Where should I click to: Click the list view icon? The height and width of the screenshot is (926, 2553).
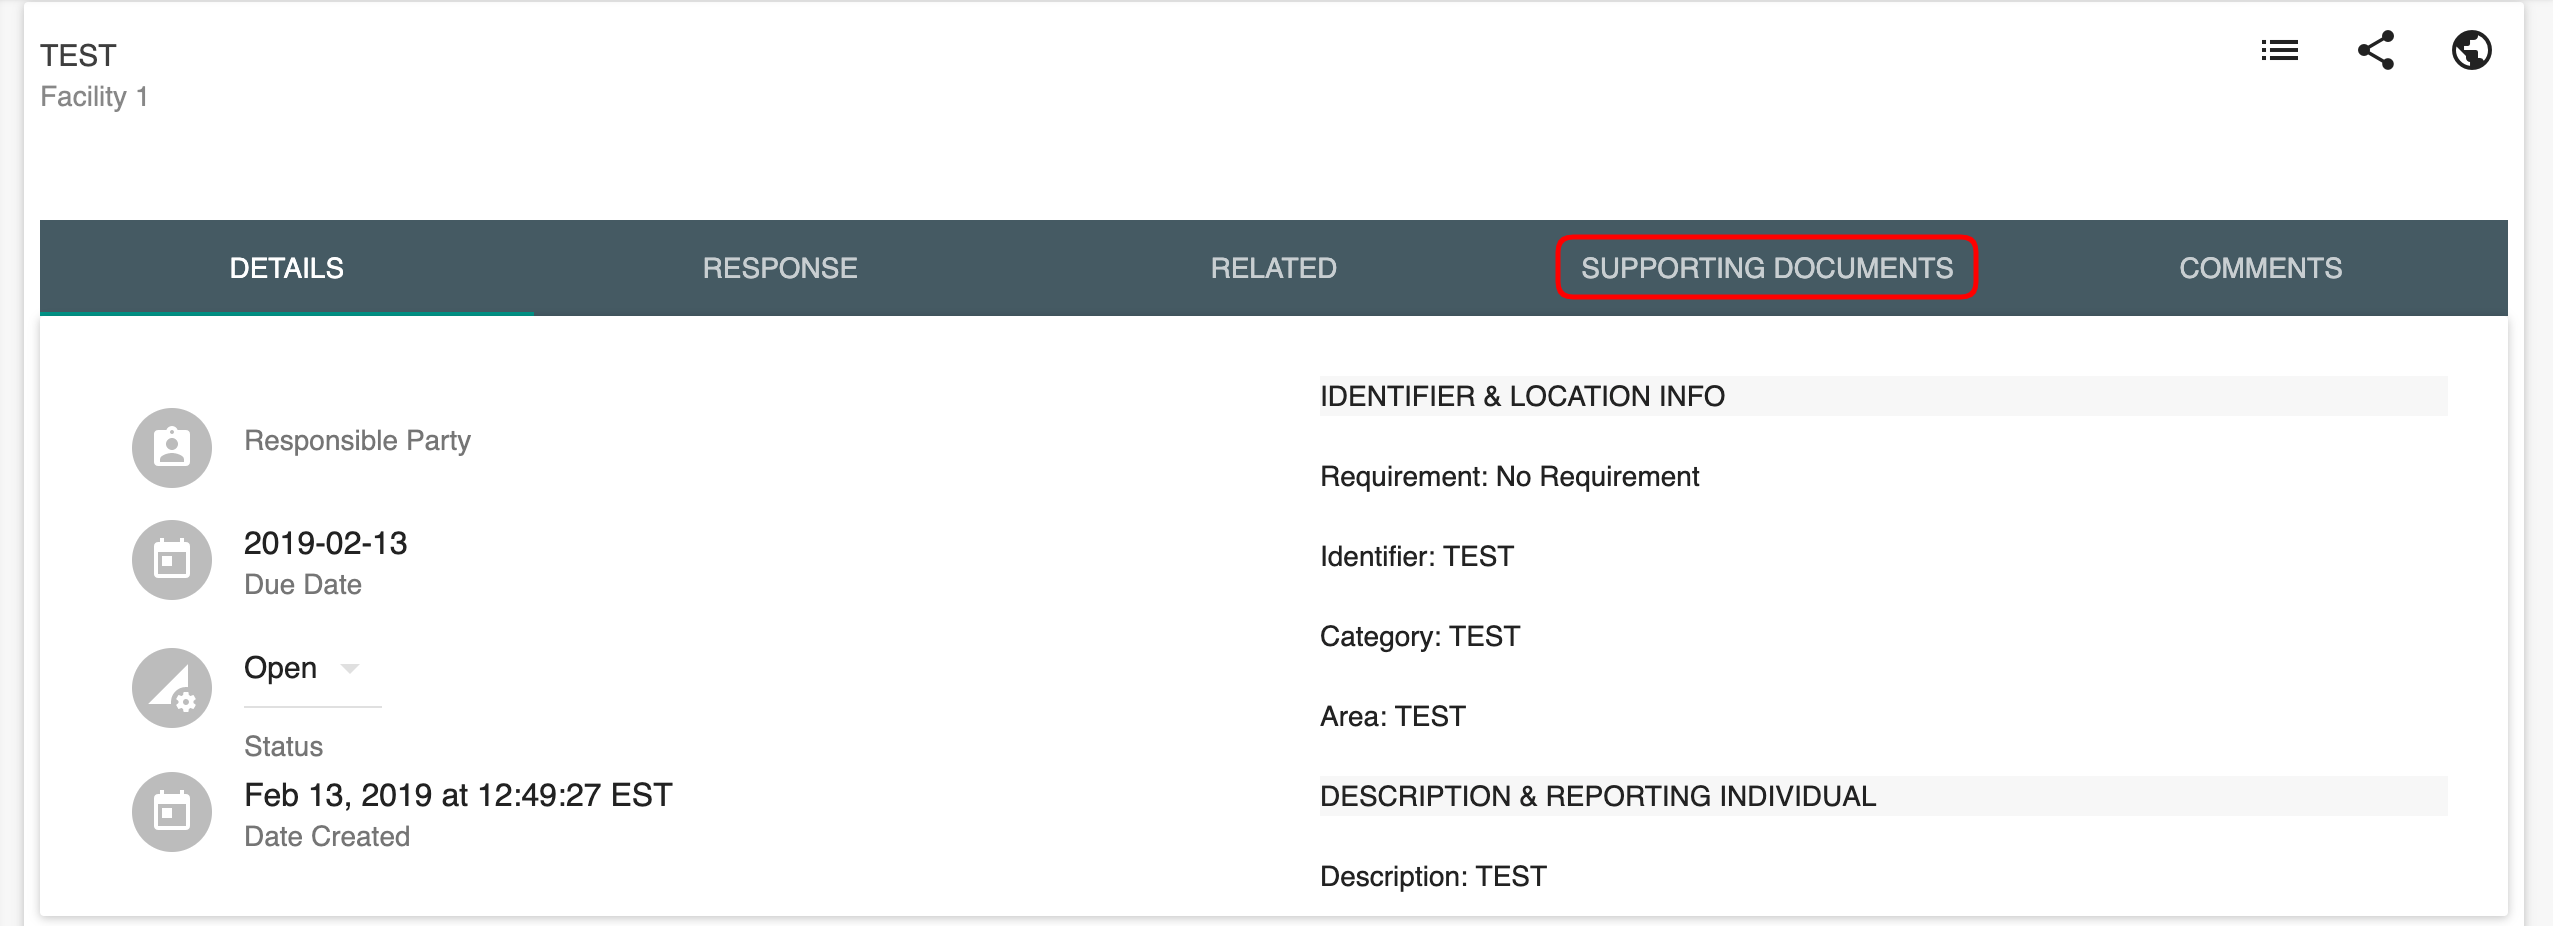click(x=2279, y=50)
